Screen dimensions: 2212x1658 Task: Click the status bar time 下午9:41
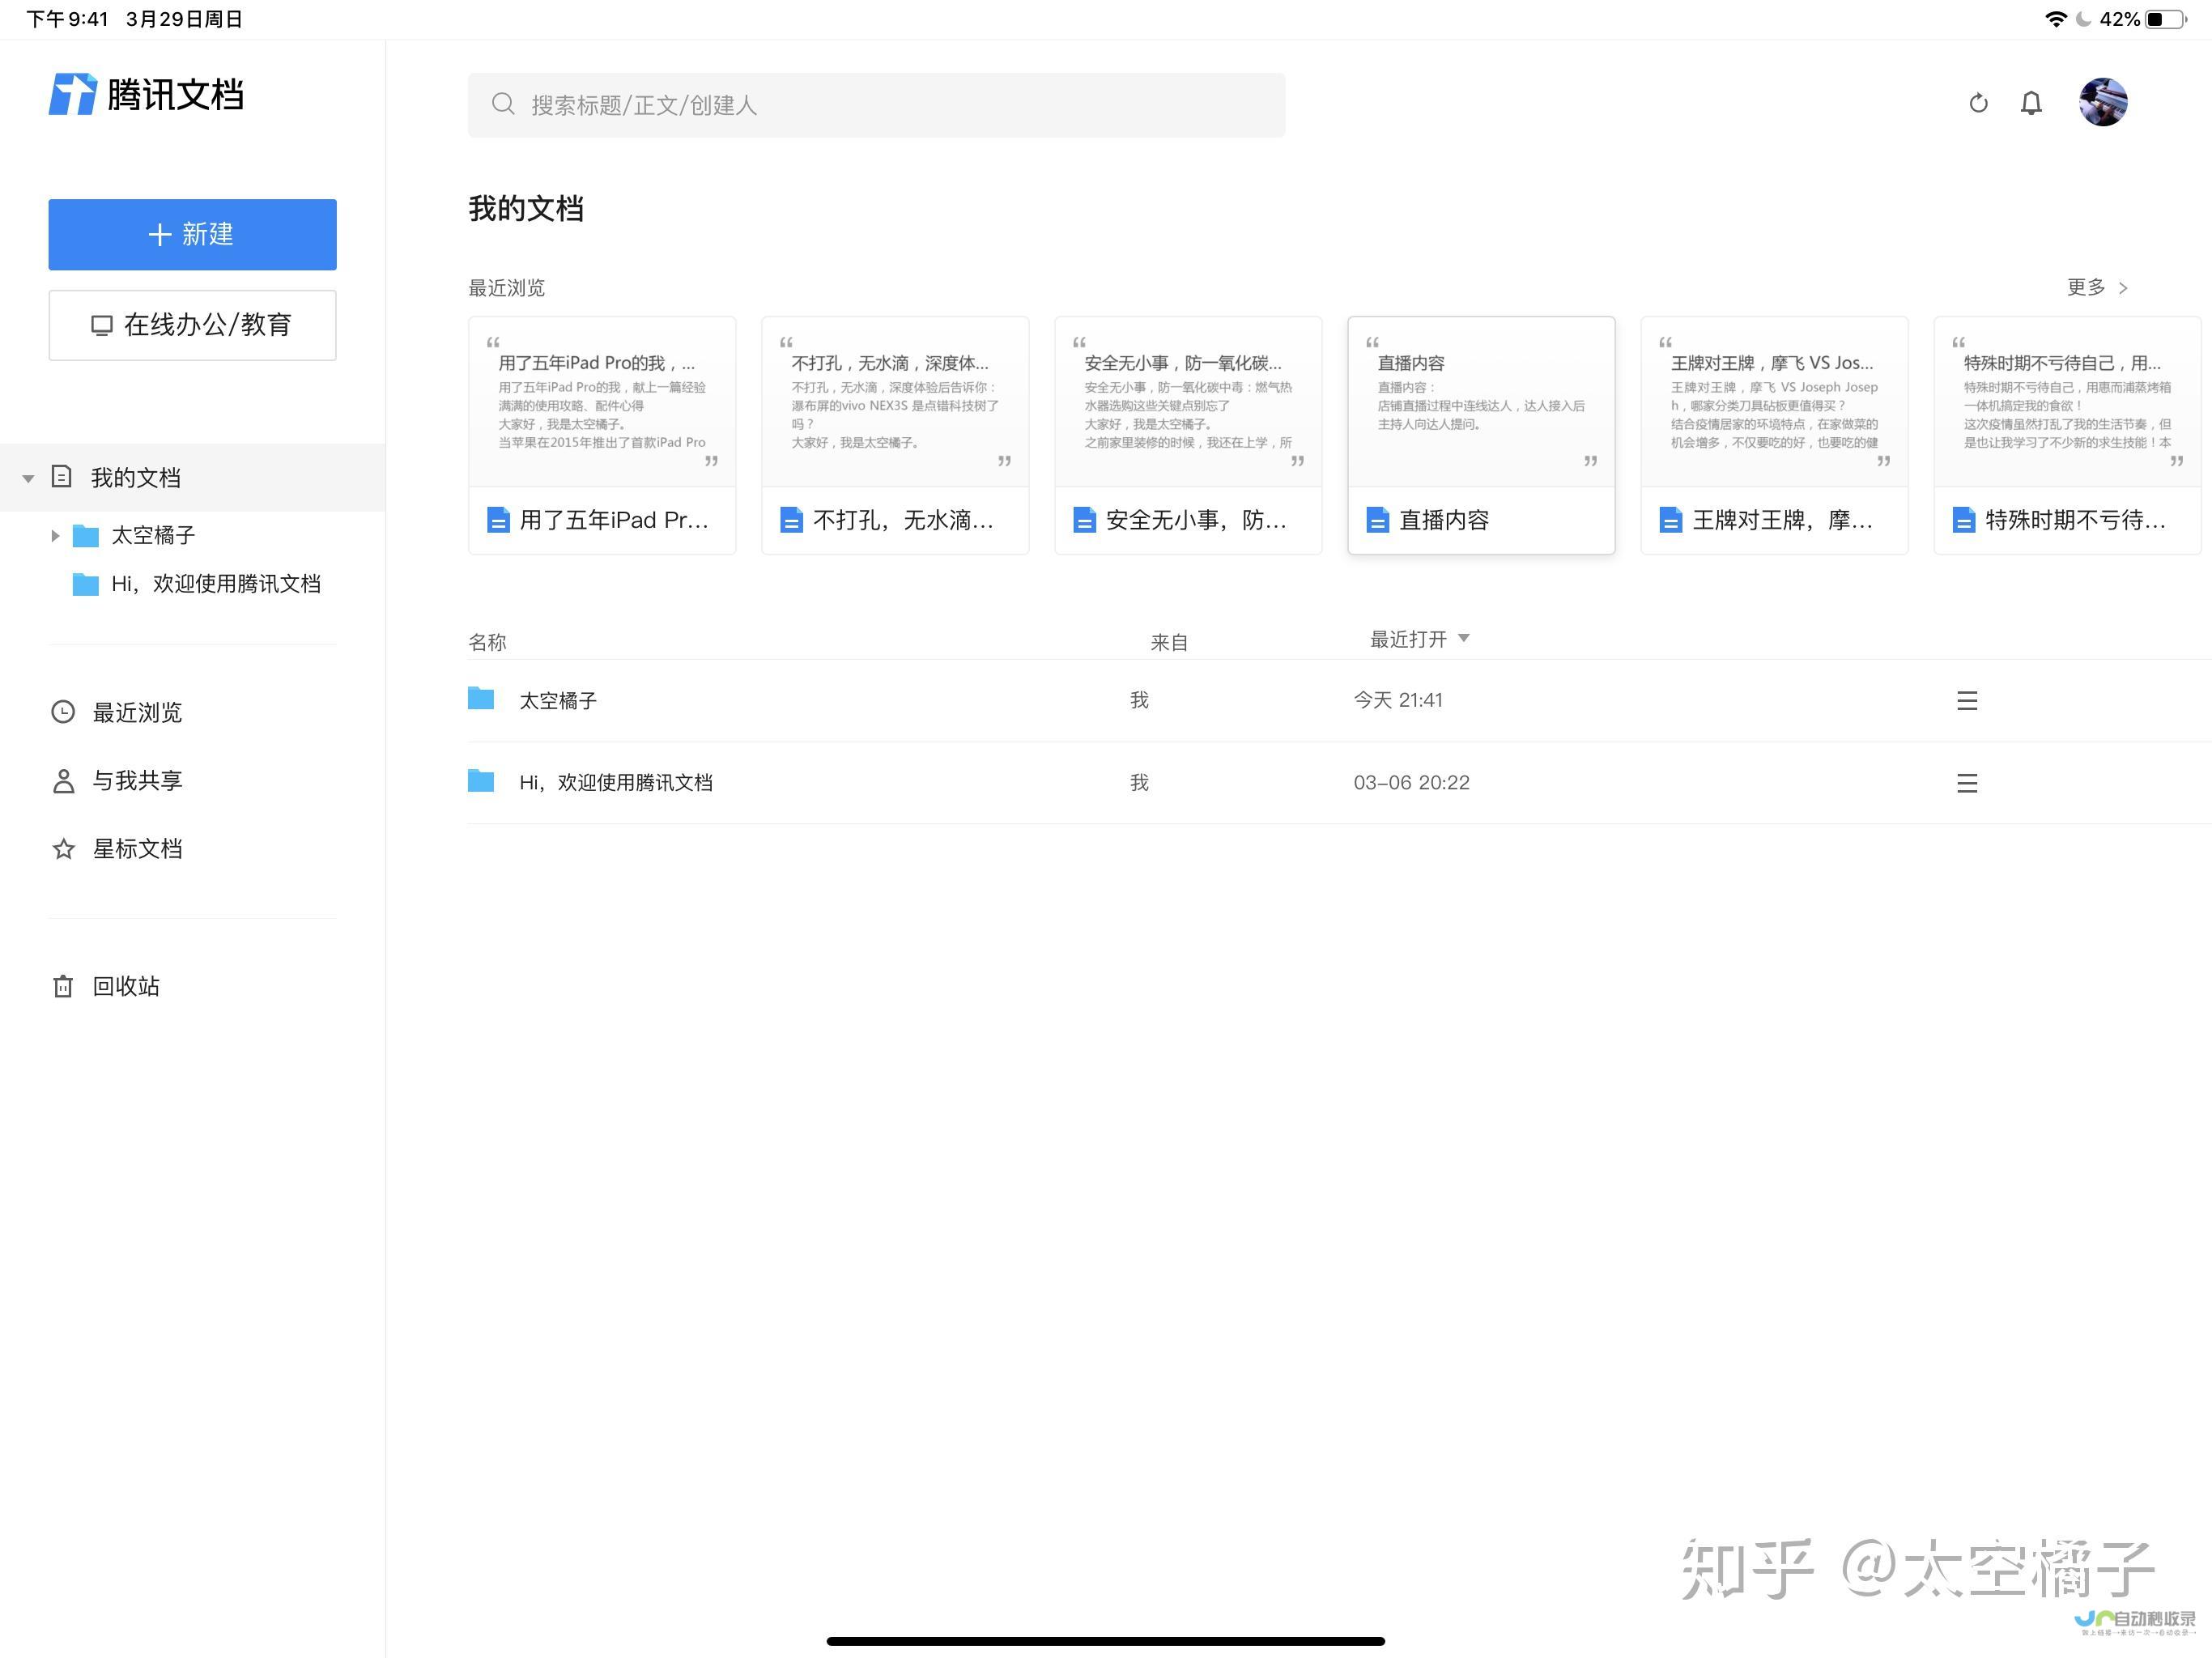click(x=67, y=19)
